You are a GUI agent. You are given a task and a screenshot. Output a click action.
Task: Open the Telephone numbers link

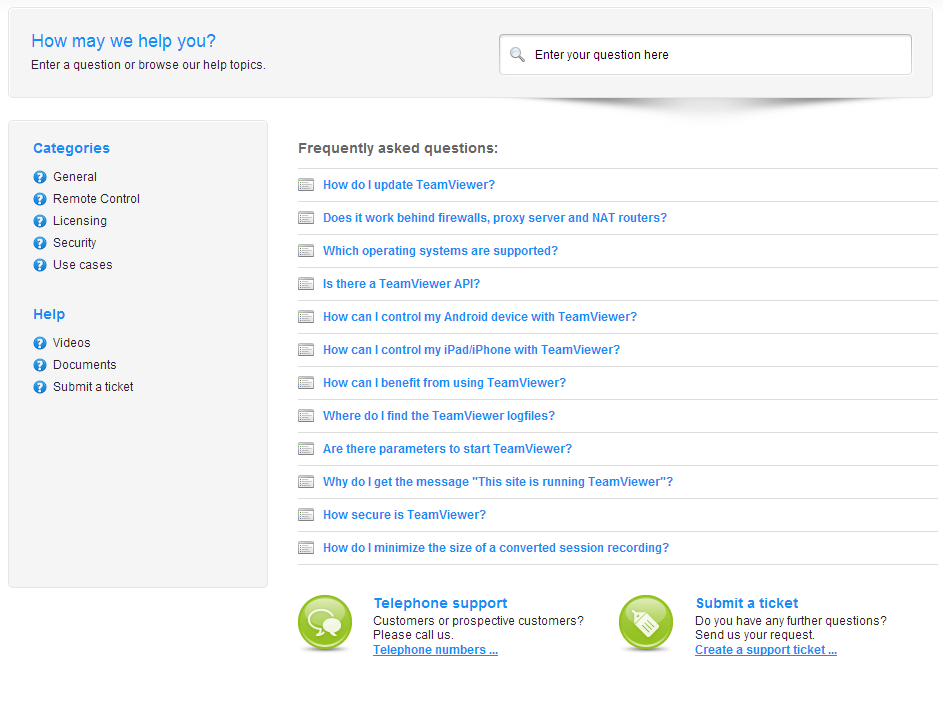coord(435,650)
